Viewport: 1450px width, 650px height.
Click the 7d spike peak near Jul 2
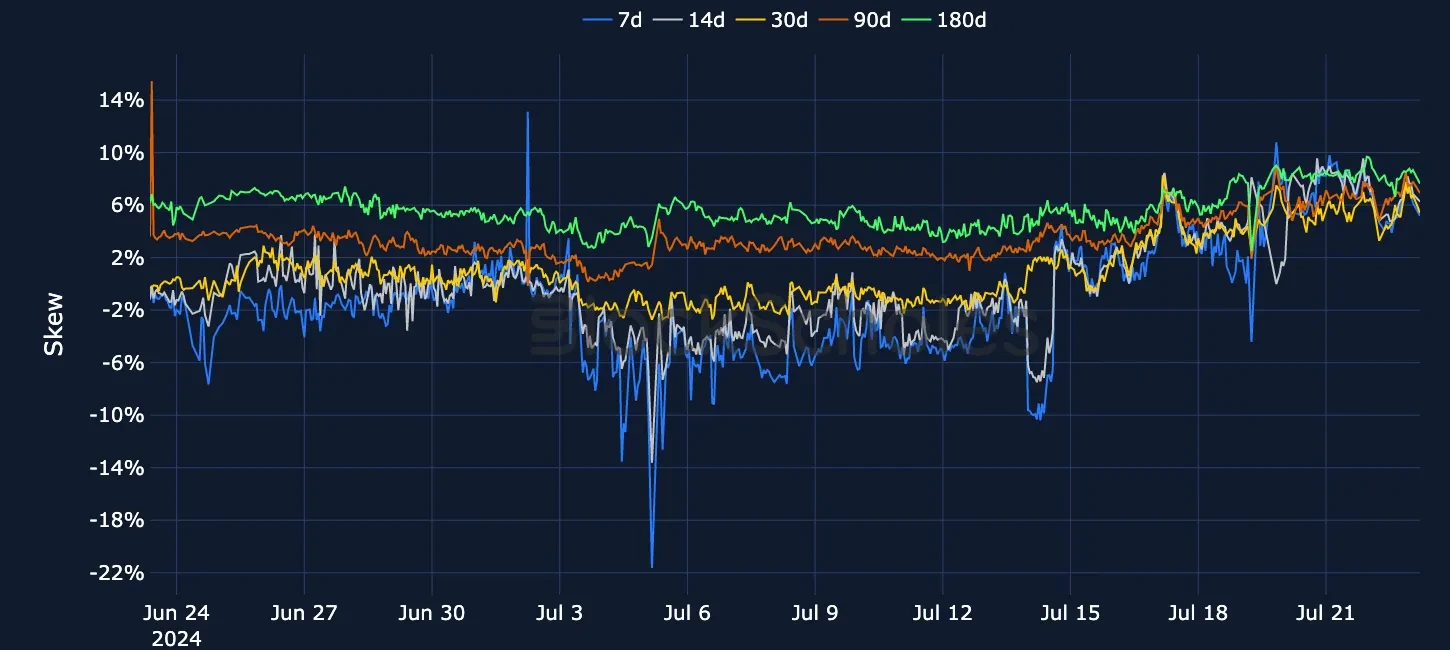(528, 113)
